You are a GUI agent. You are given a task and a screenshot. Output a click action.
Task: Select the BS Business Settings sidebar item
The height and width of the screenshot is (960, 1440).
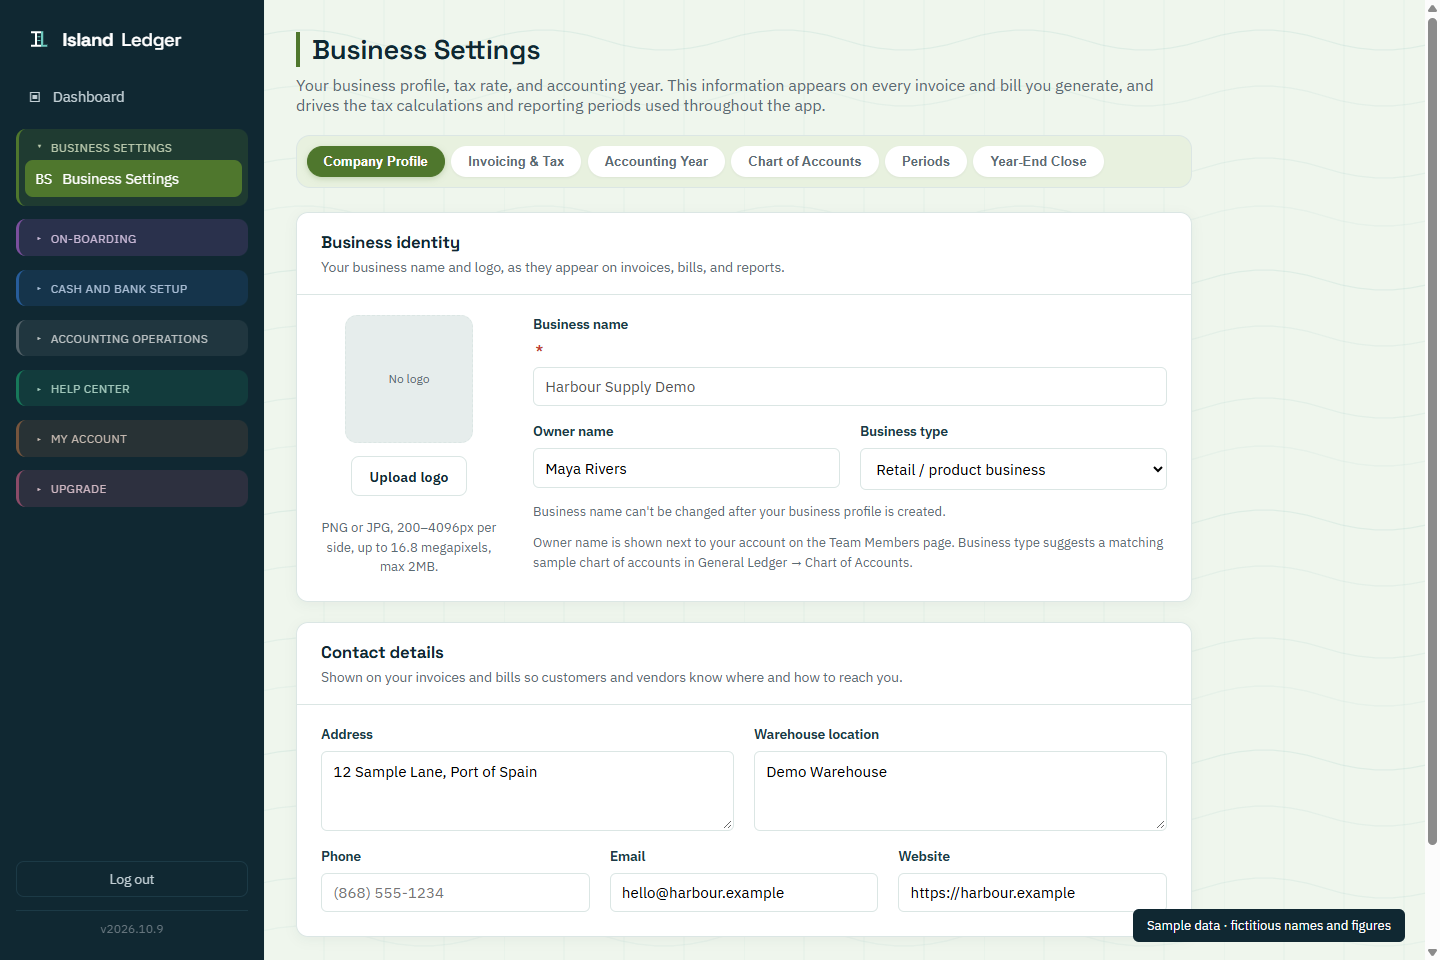tap(133, 179)
